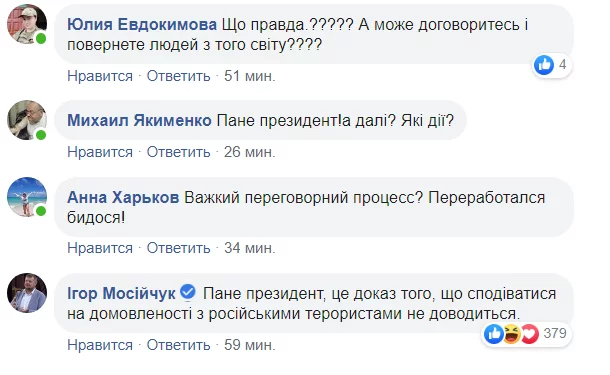Click Нравится under Ігор Мосійчук's comment
The image size is (610, 375).
[x=100, y=345]
